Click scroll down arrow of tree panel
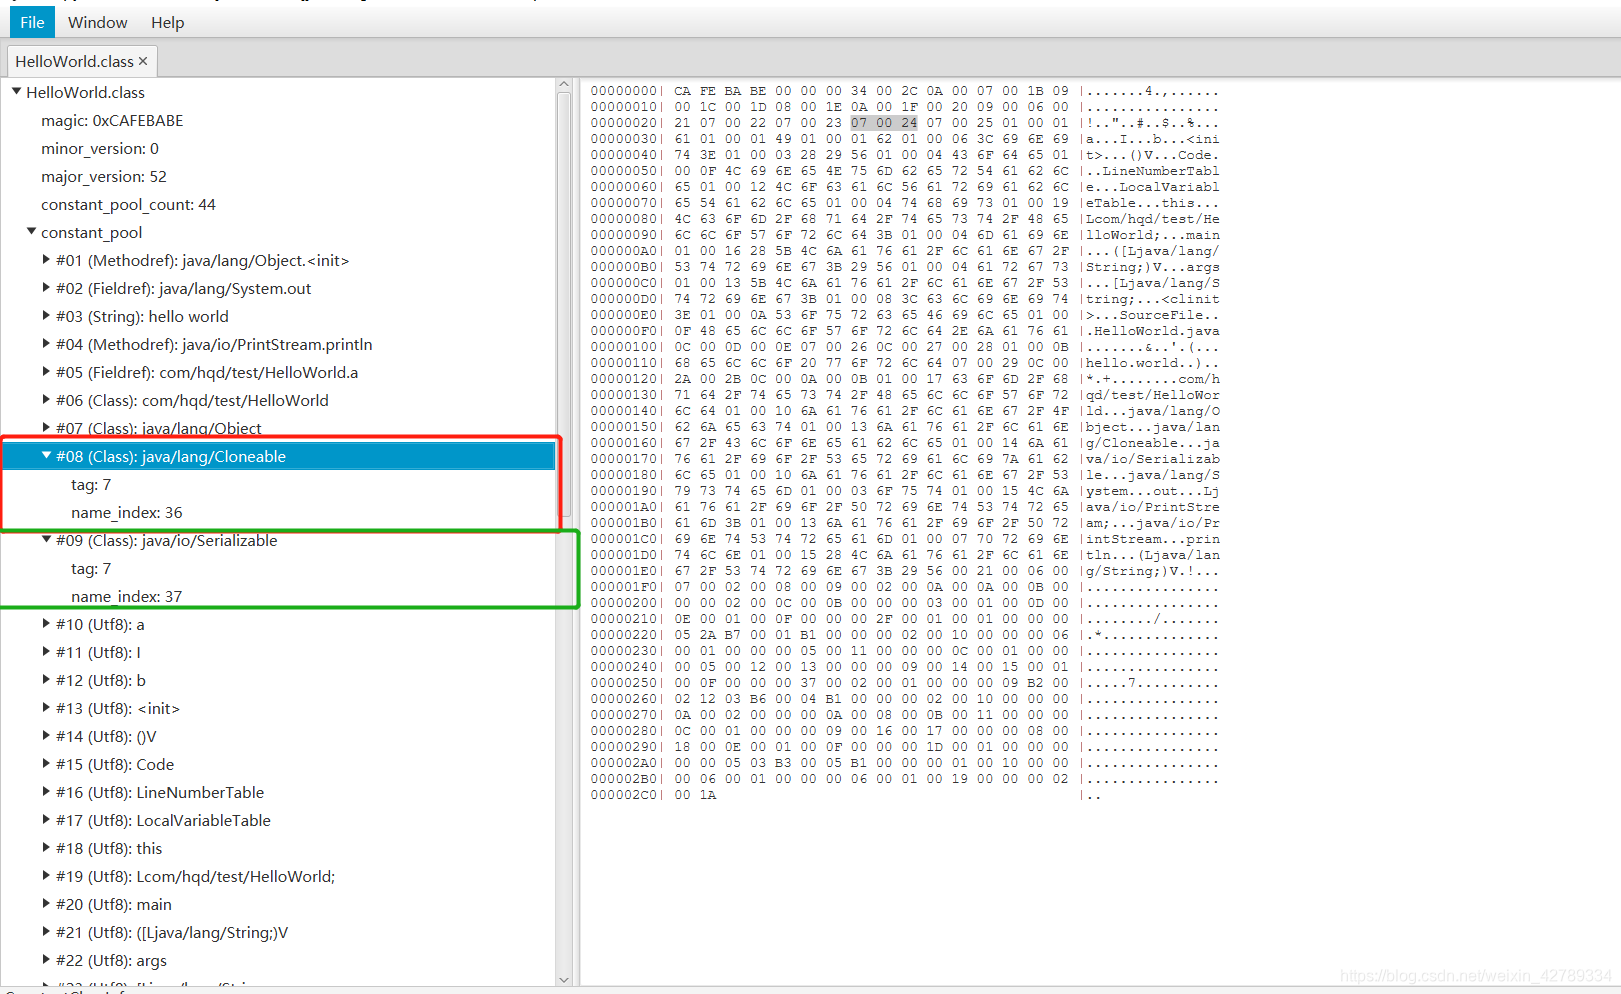The image size is (1621, 994). (x=564, y=980)
